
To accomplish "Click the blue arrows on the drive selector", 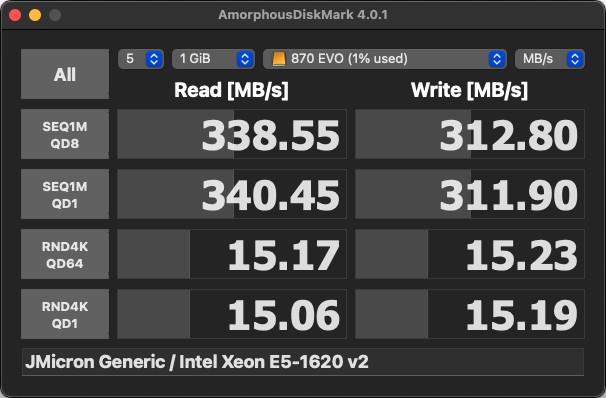I will pos(497,59).
